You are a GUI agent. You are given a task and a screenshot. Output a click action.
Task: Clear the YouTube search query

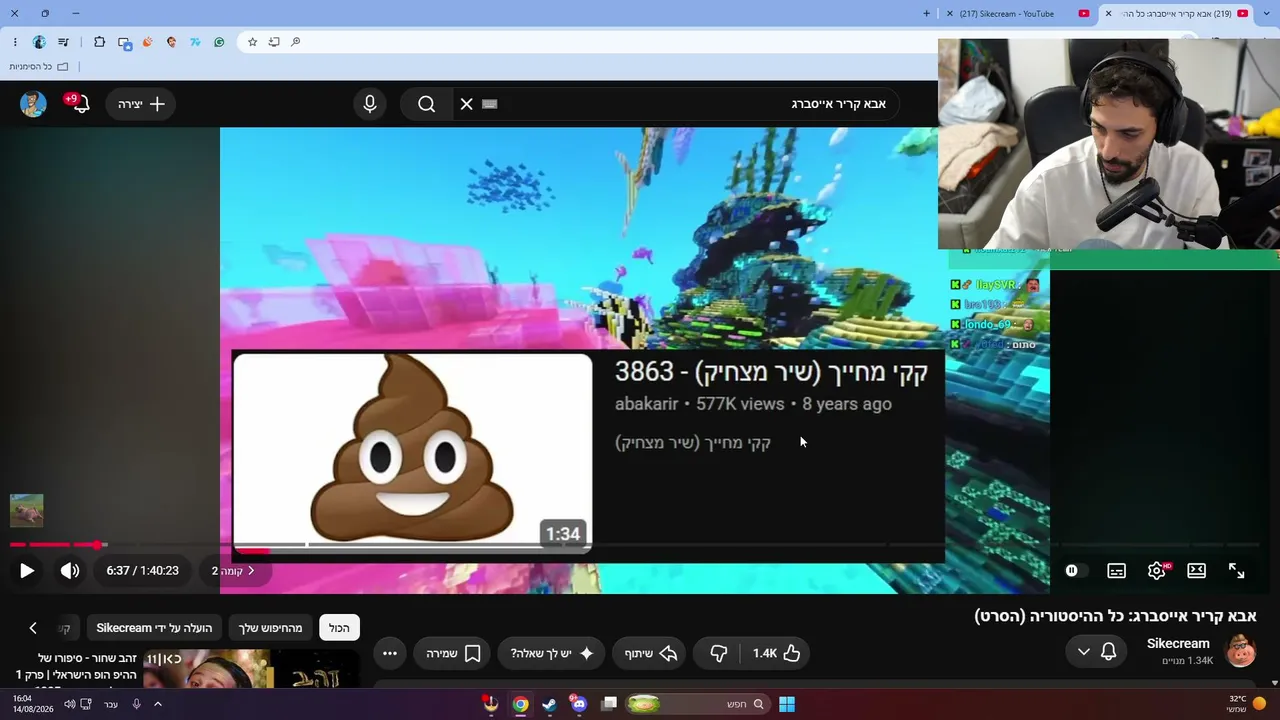tap(467, 104)
